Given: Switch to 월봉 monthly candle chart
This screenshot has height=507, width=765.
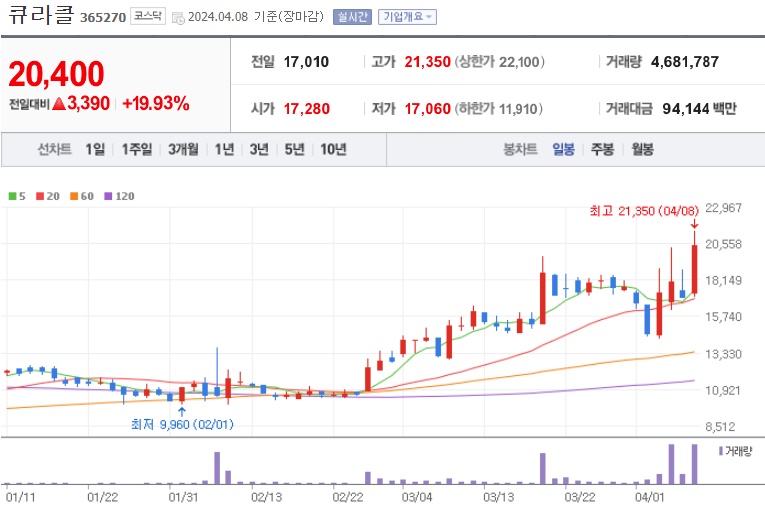Looking at the screenshot, I should point(643,149).
